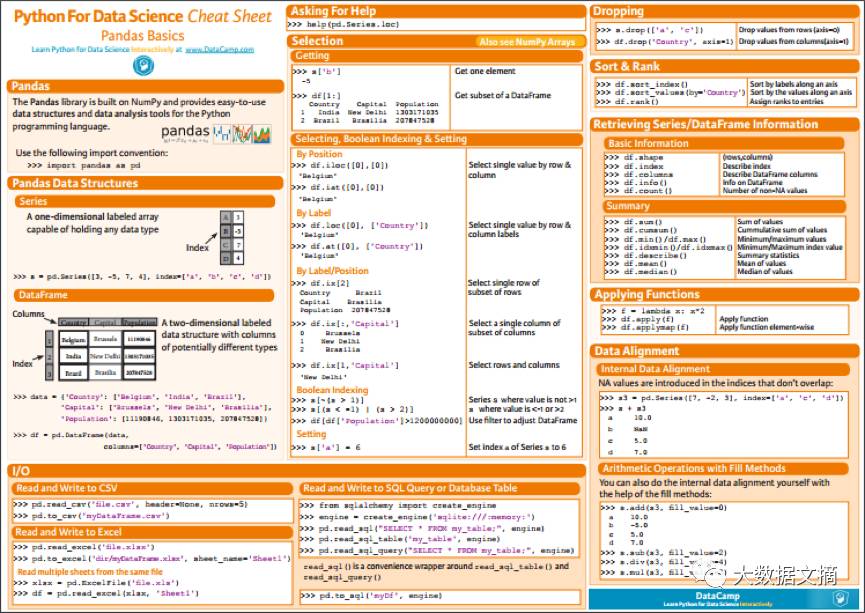The height and width of the screenshot is (613, 865).
Task: Click the Retrieving Series/DataFrame Information header
Action: (x=706, y=124)
